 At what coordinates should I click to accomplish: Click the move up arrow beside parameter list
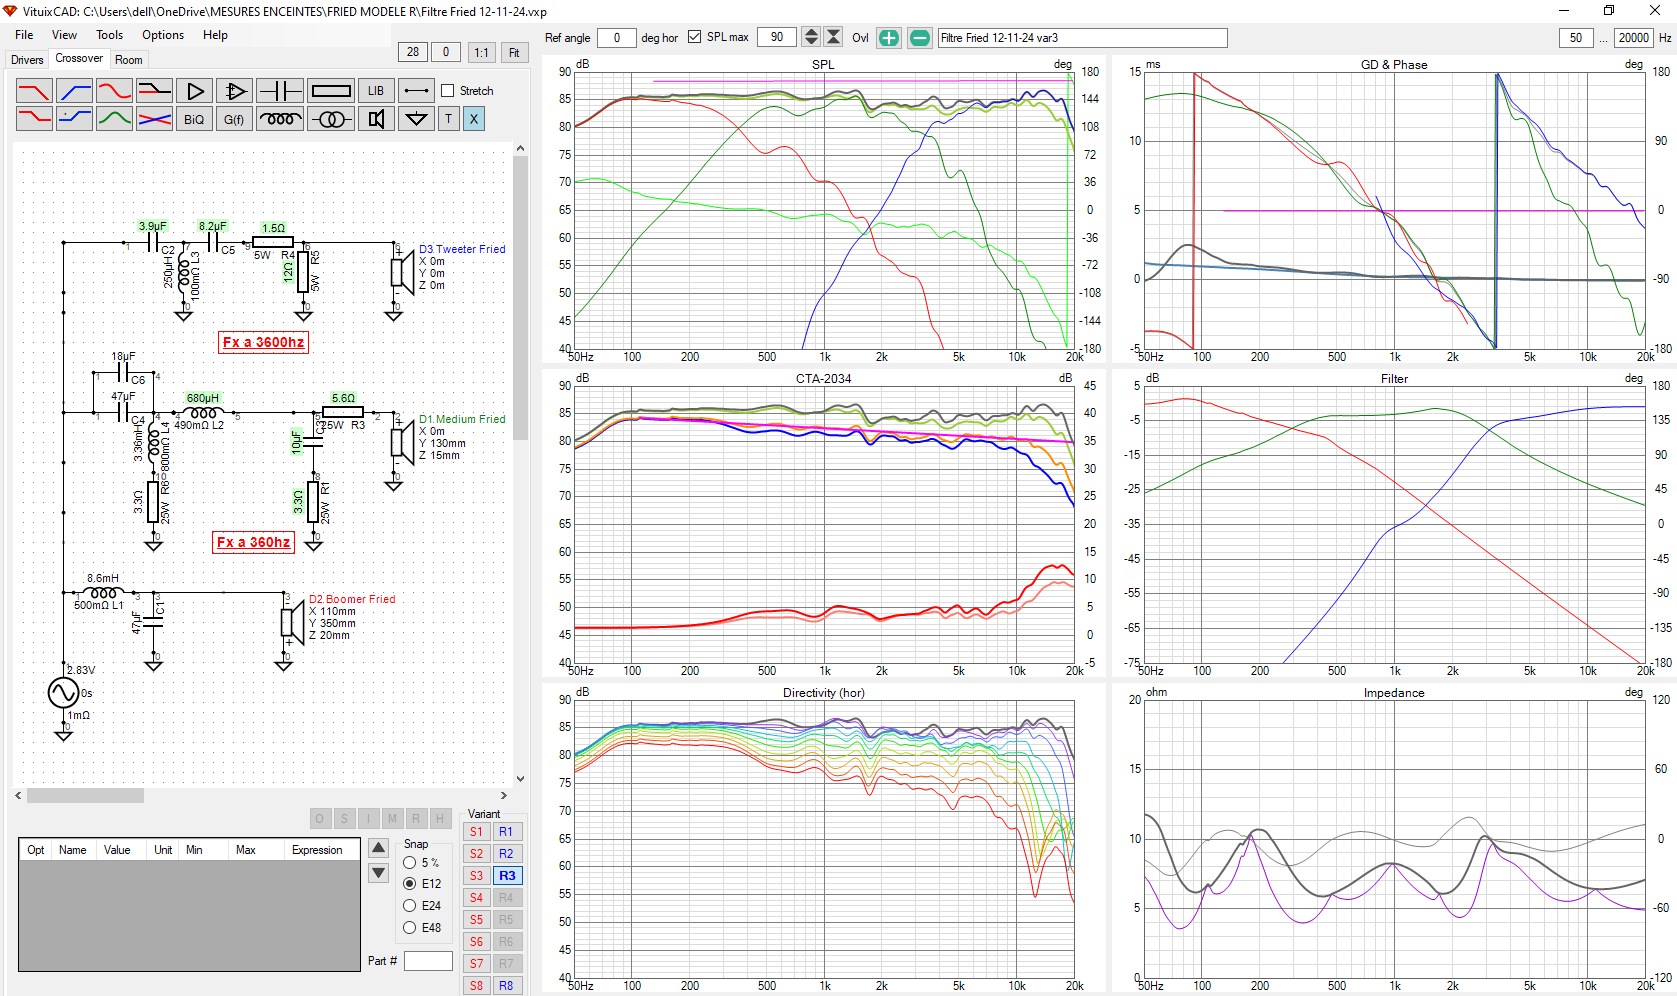pos(379,848)
